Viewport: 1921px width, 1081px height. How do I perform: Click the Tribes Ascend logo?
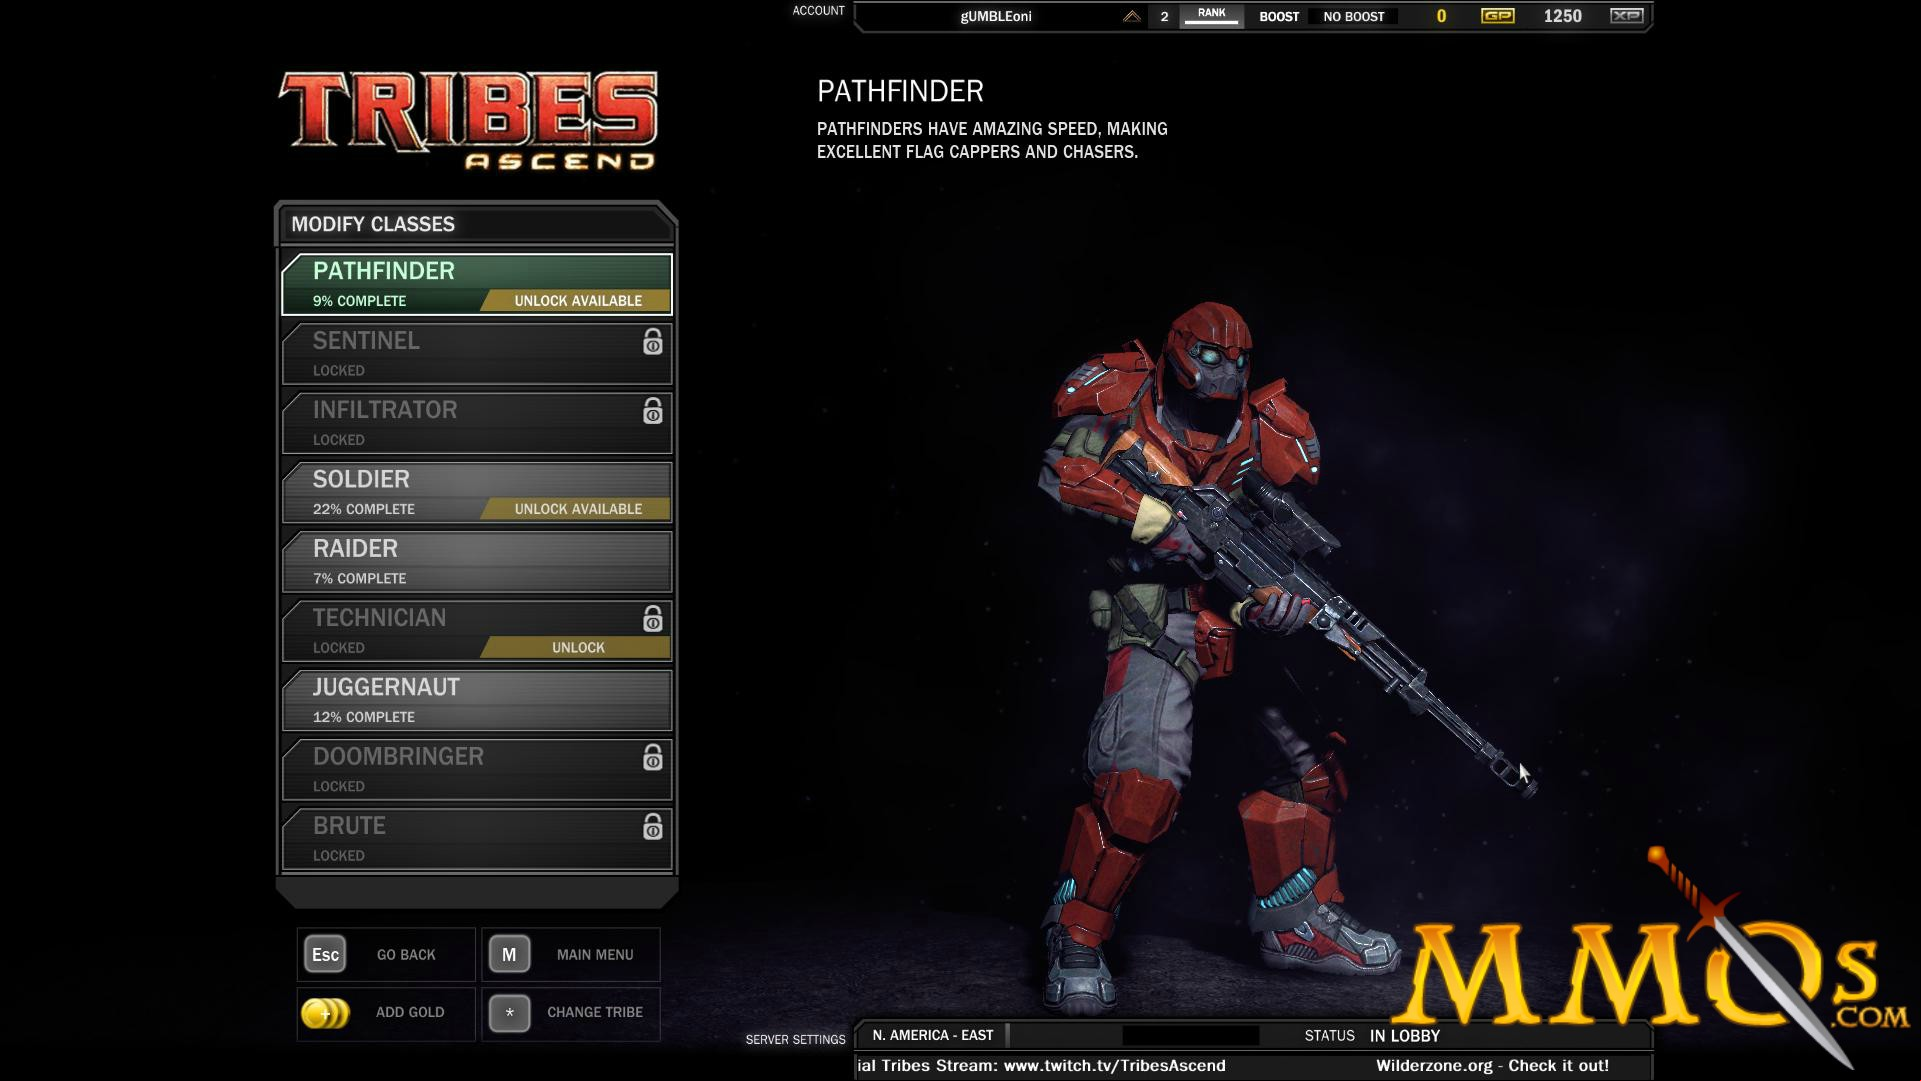tap(468, 121)
